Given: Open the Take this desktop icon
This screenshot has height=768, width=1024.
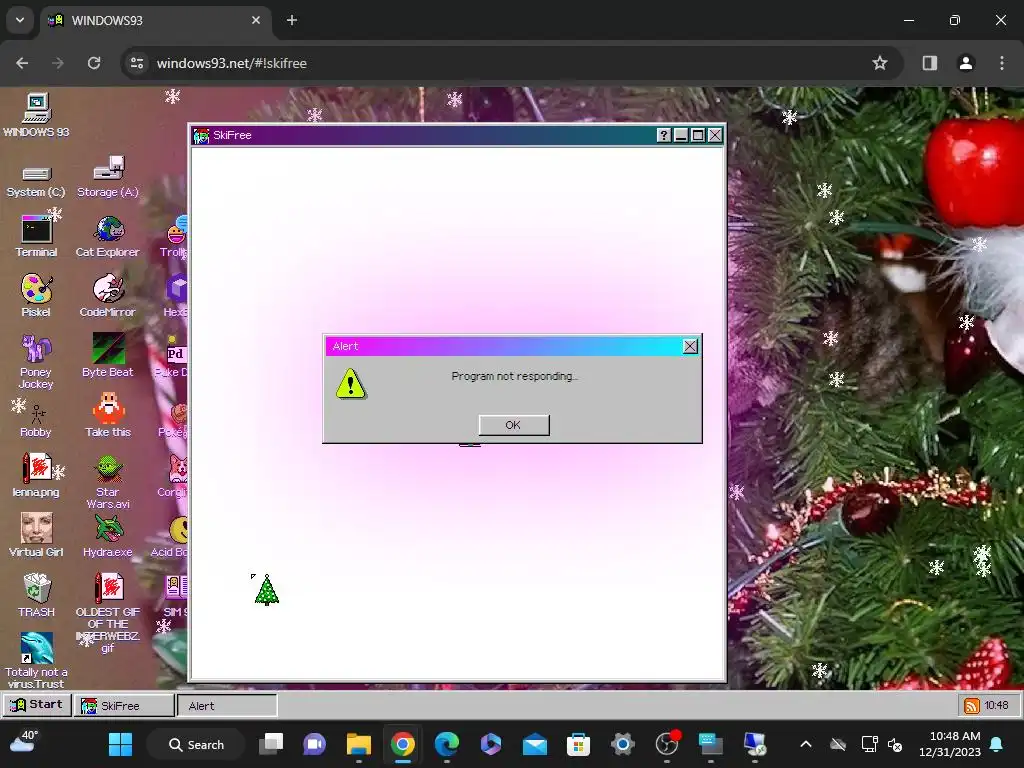Looking at the screenshot, I should pyautogui.click(x=108, y=415).
